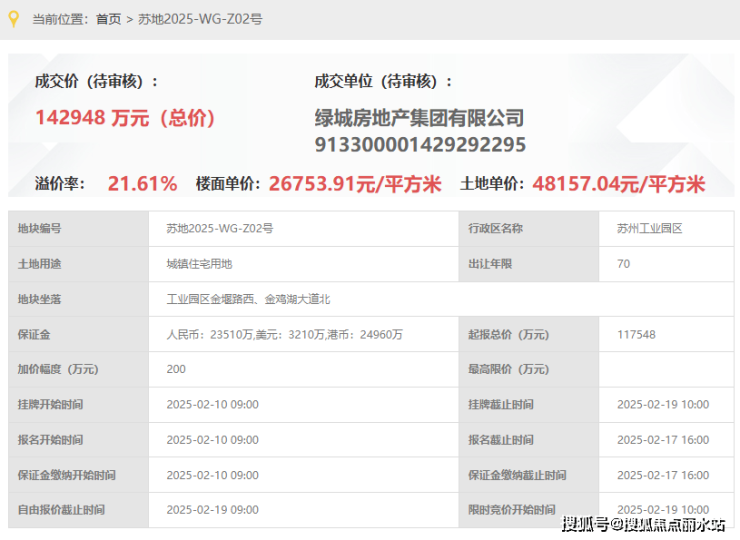Select company name 绿城房地产集团有限公司

tap(420, 118)
